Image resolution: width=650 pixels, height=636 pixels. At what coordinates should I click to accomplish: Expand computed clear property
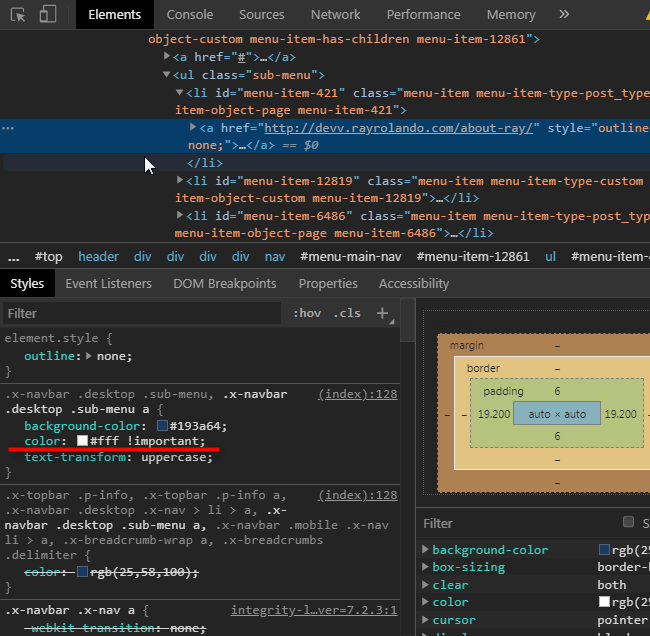(425, 585)
